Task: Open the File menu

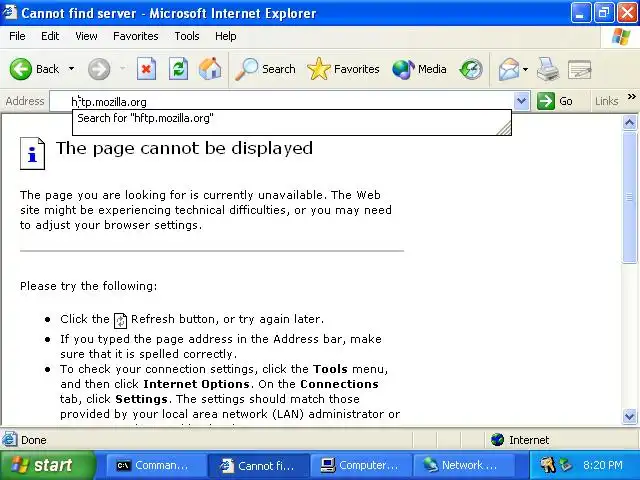Action: pos(17,36)
